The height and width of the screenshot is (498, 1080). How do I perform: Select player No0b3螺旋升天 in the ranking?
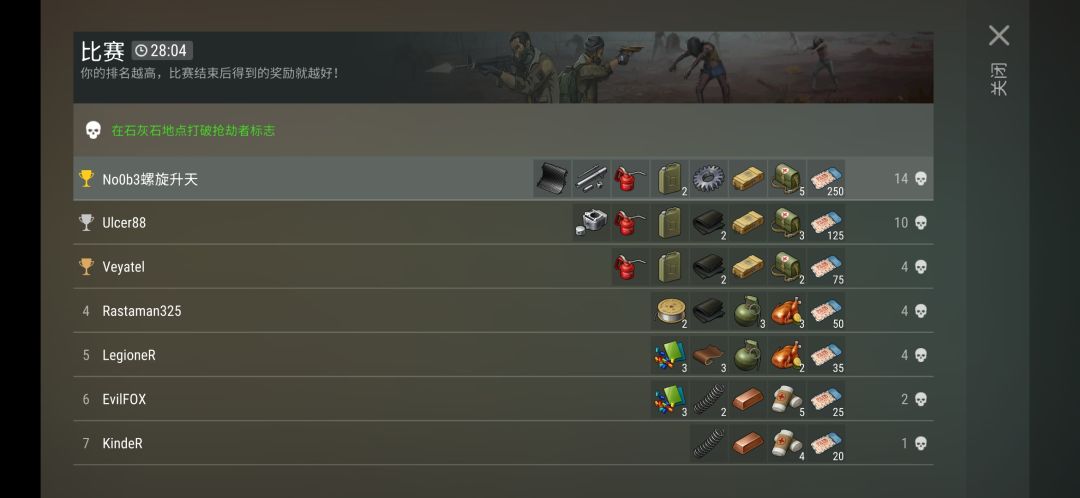pos(150,179)
